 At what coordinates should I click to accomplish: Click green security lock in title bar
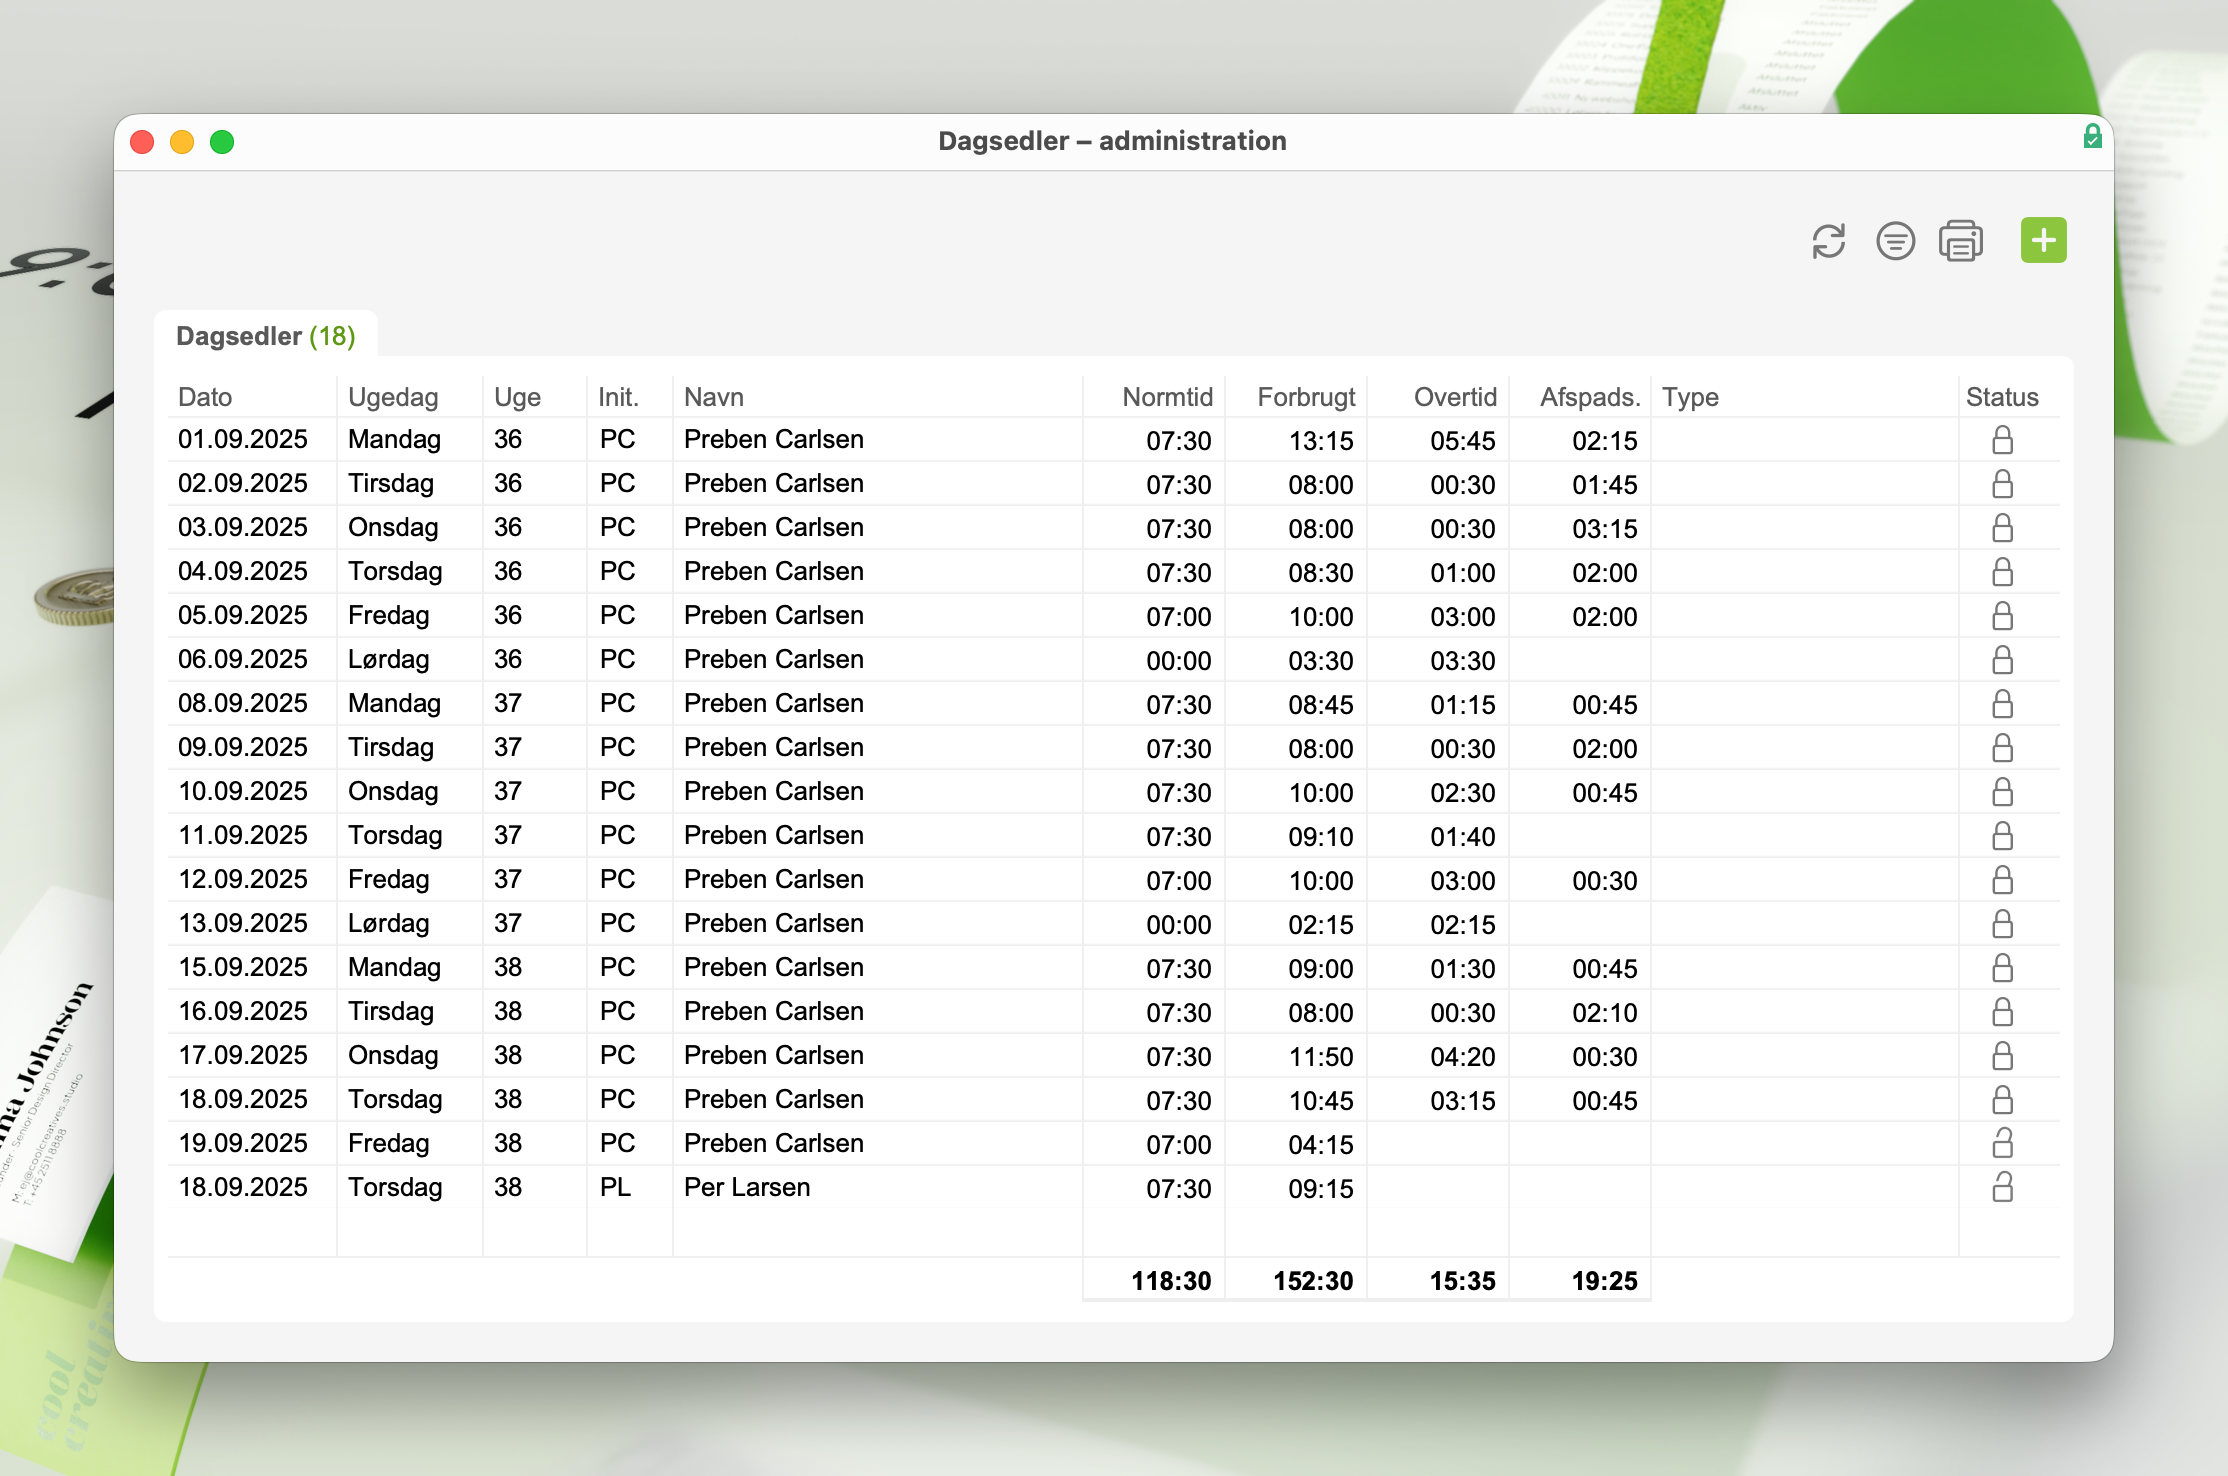(x=2092, y=136)
